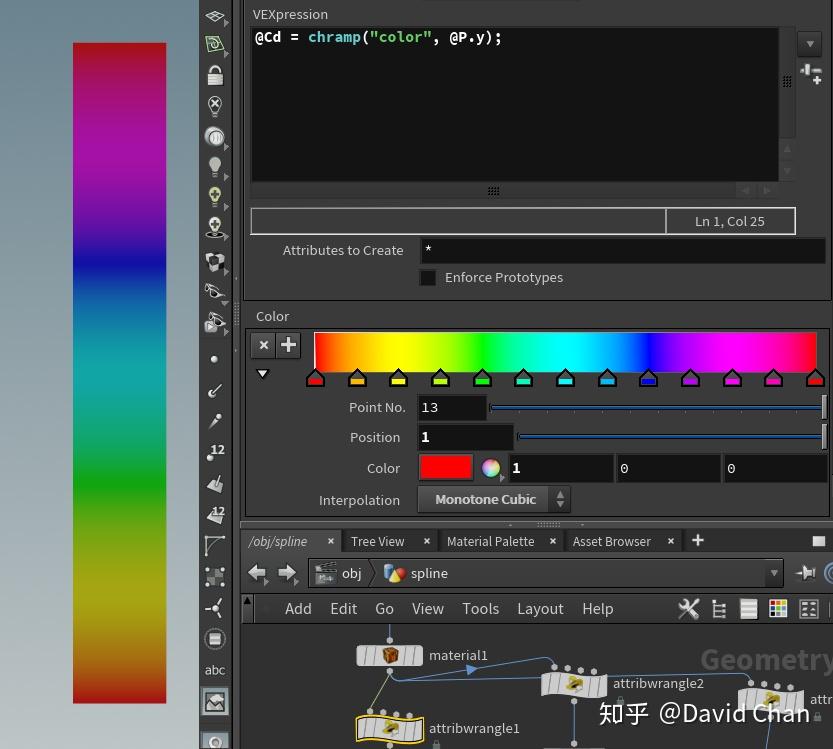Screen dimensions: 833x749
Task: Click the pin icon beside the path bar
Action: pyautogui.click(x=805, y=573)
